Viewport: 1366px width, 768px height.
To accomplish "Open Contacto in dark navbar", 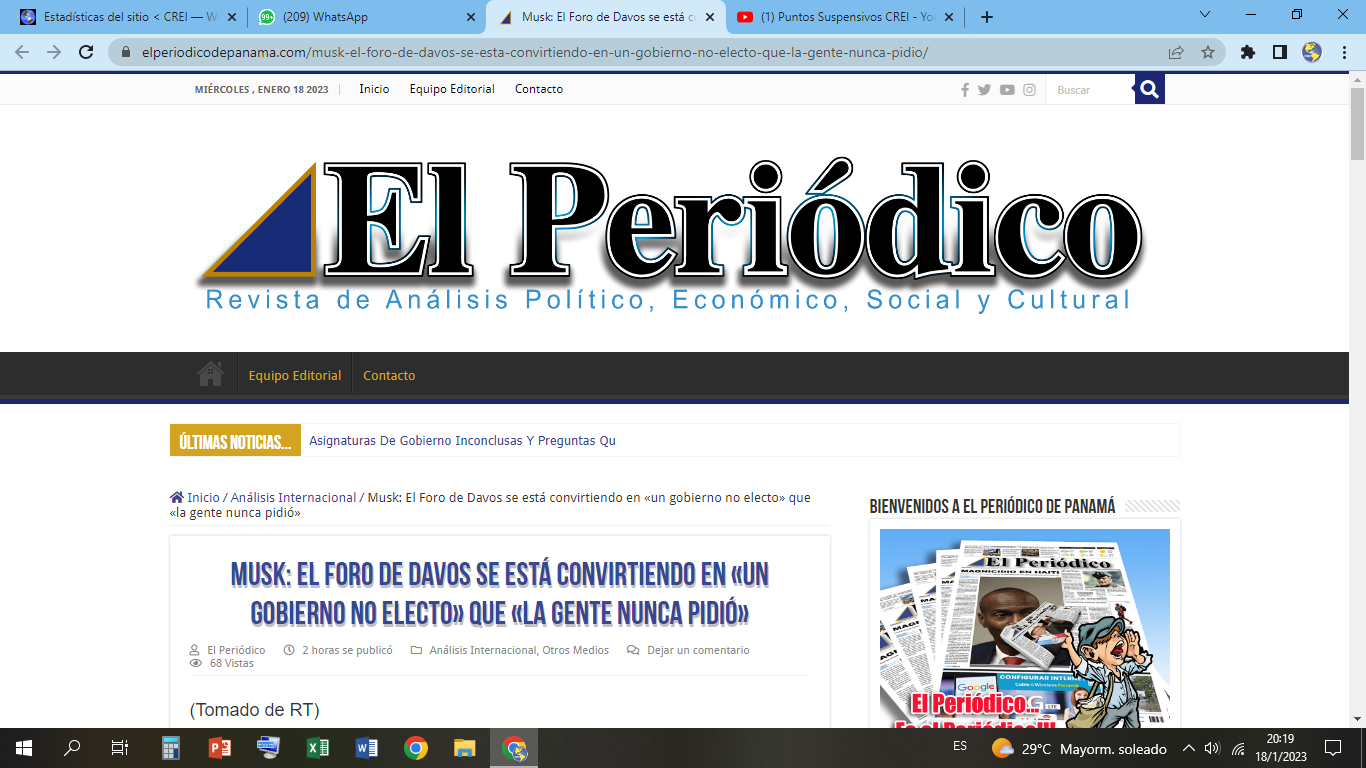I will click(389, 375).
